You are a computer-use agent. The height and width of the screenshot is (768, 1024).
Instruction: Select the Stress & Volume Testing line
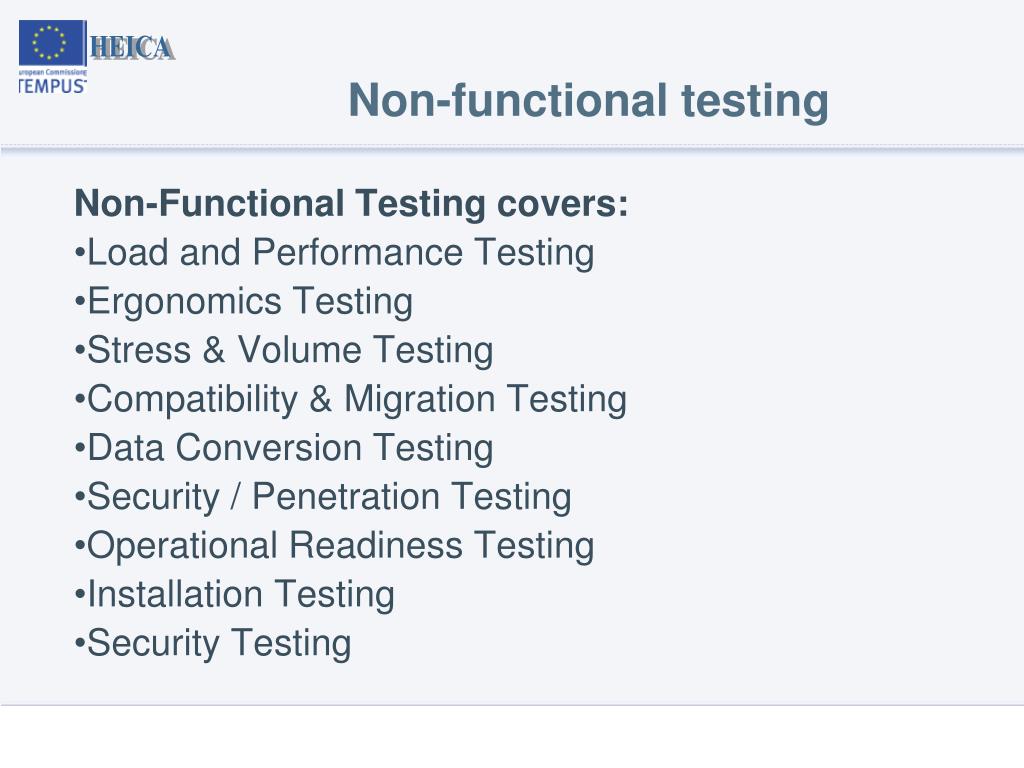click(284, 350)
